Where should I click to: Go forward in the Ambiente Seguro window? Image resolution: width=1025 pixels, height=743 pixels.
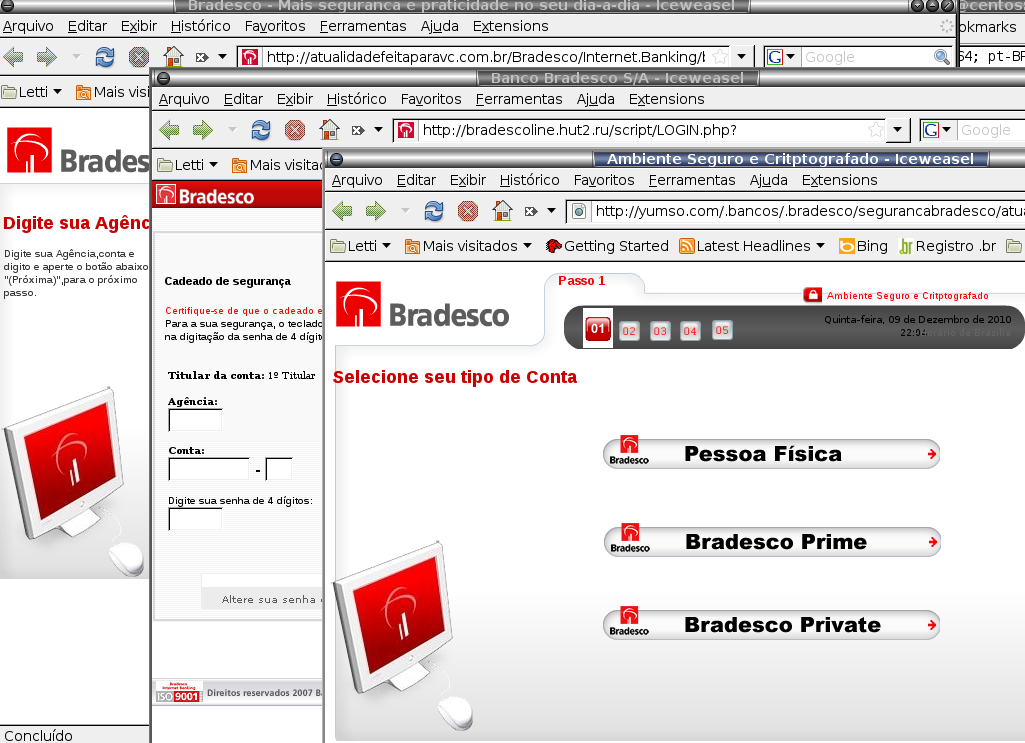tap(376, 211)
